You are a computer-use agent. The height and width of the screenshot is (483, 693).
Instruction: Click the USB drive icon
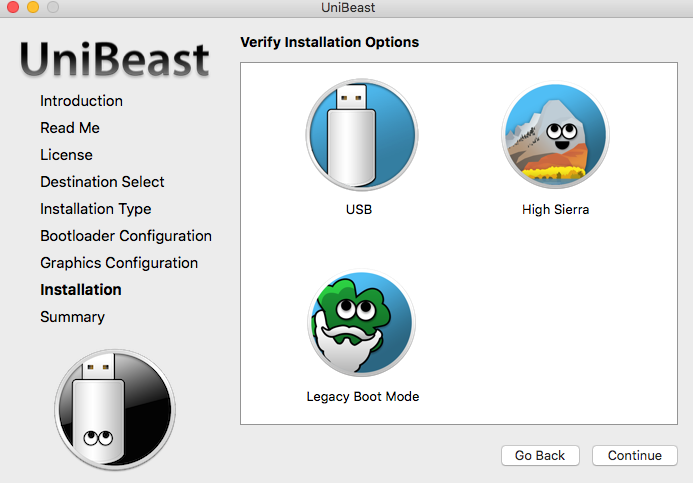click(x=361, y=135)
